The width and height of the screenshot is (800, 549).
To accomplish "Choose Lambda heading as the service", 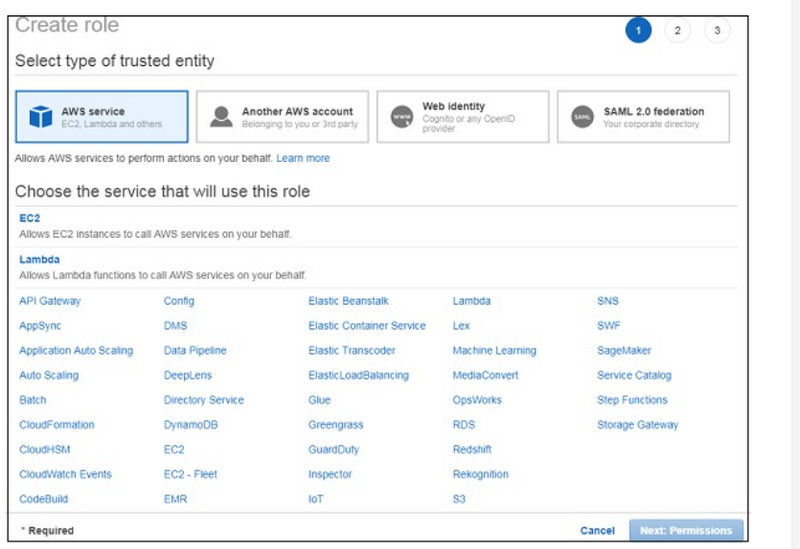I will (39, 259).
